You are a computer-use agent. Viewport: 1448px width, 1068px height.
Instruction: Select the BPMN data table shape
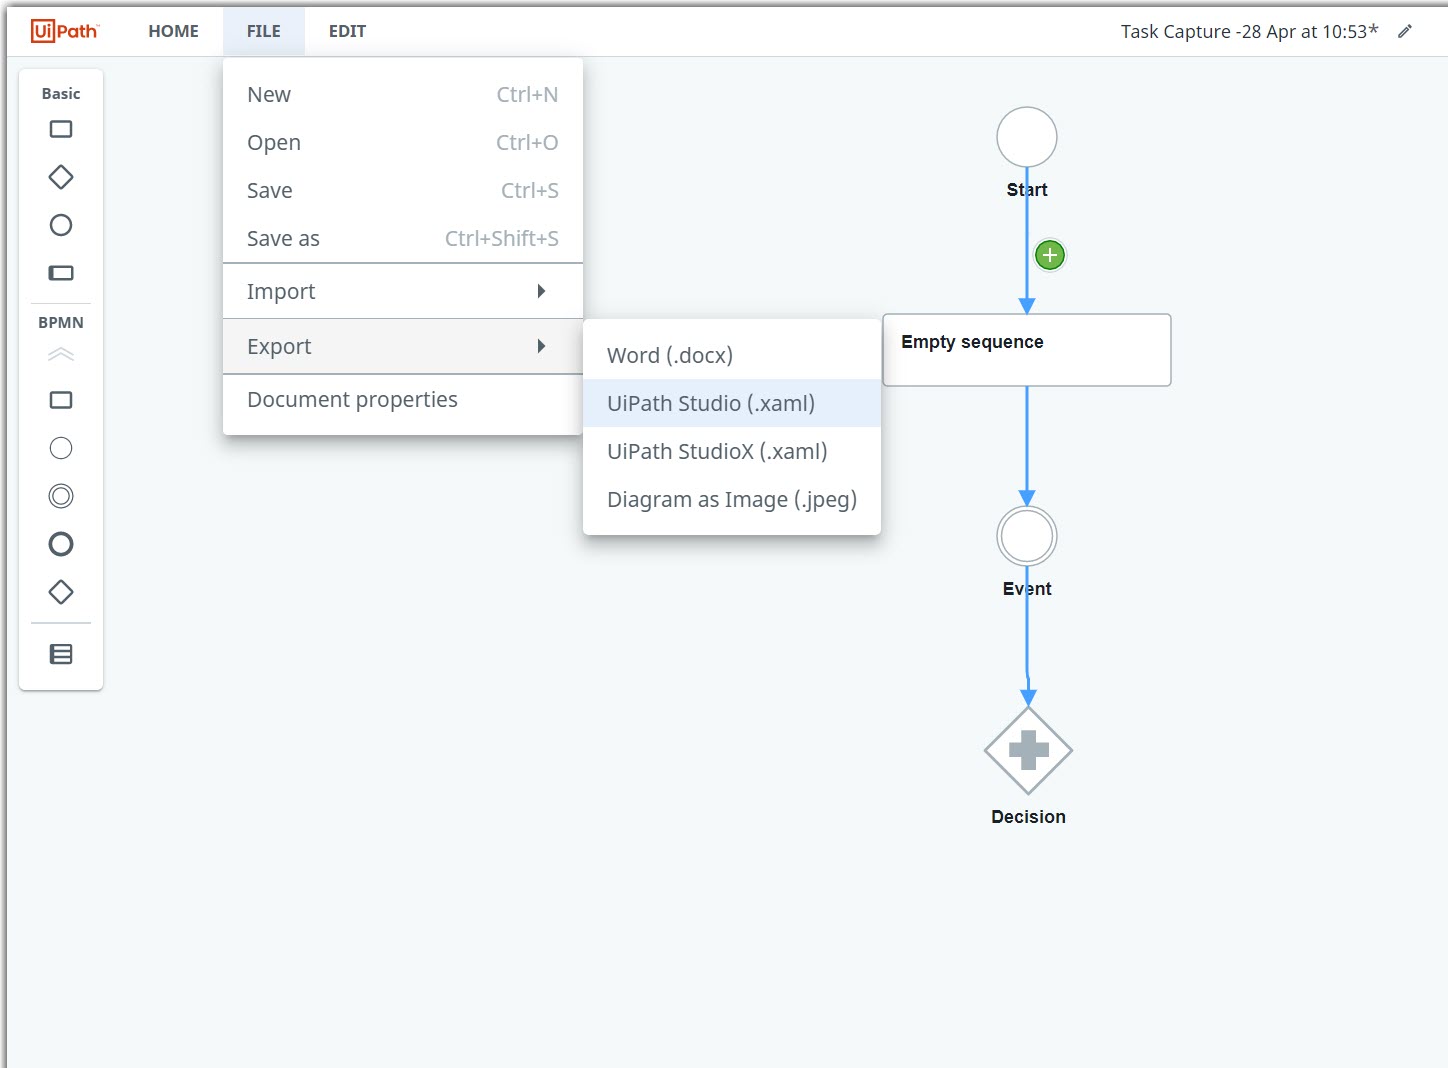[60, 653]
